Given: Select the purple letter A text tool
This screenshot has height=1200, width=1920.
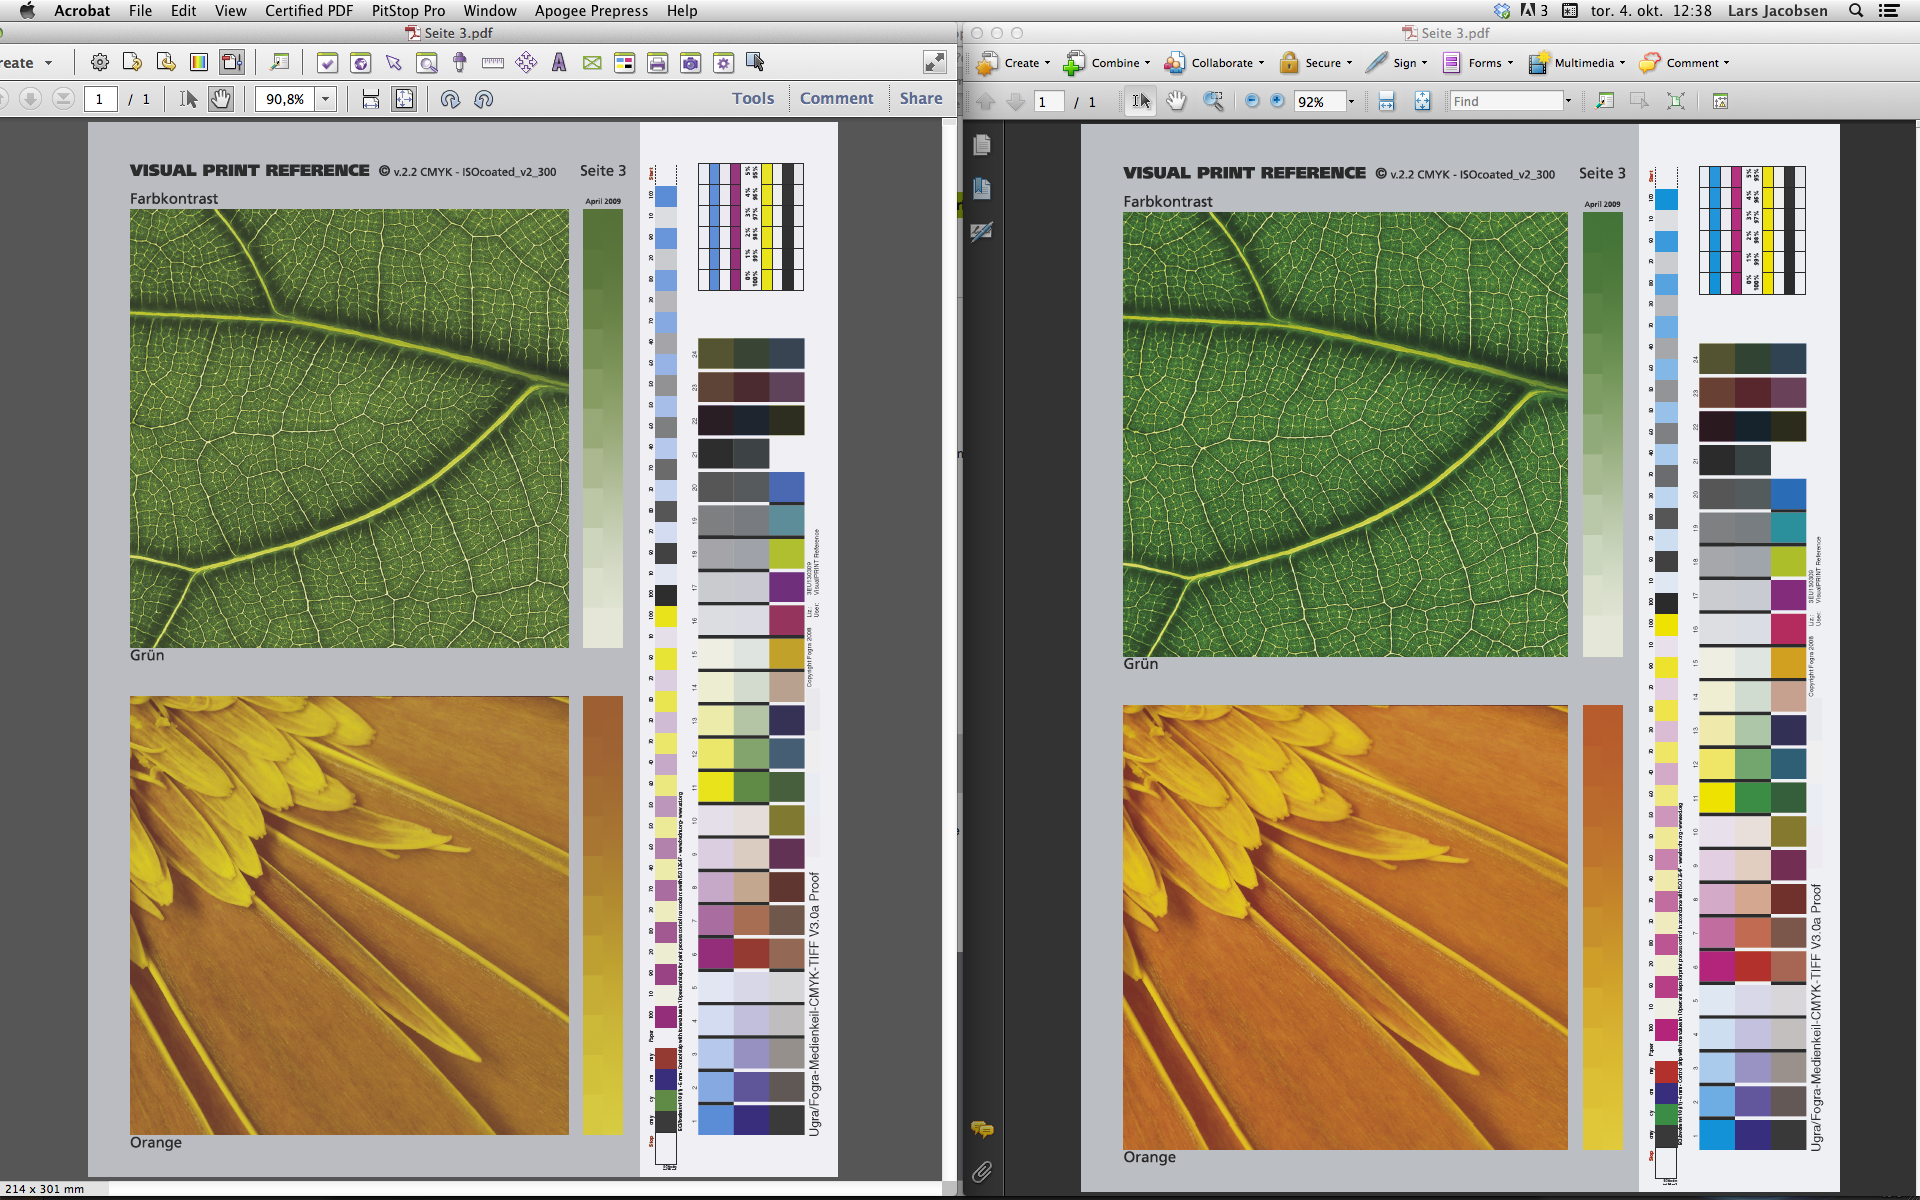Looking at the screenshot, I should click(559, 63).
